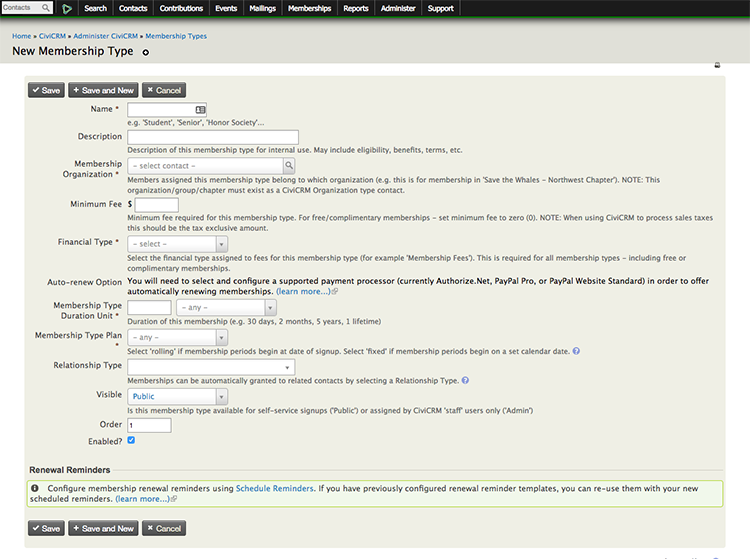Open the Membership Type Plan dropdown
Viewport: 750px width, 559px height.
(177, 338)
